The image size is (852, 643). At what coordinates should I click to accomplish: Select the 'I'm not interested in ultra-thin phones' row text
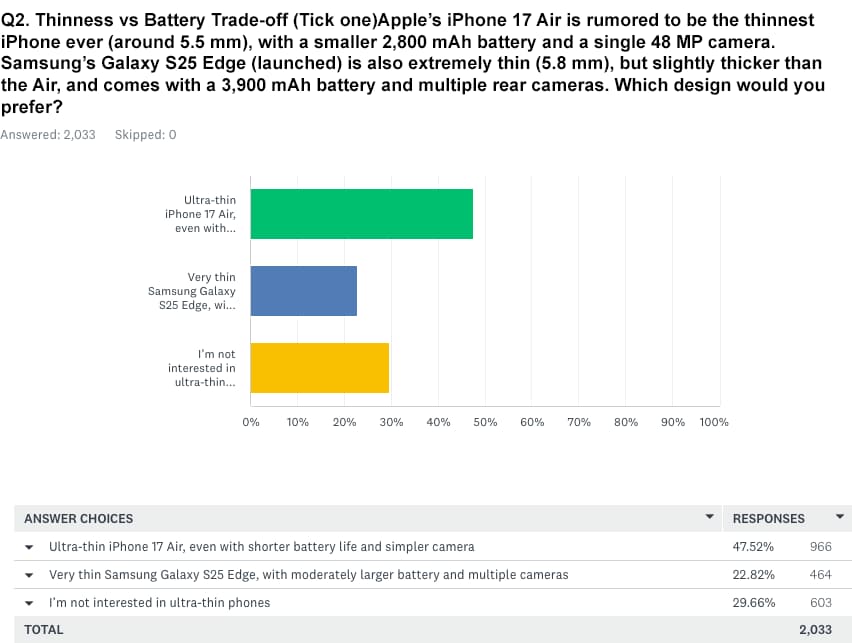159,602
